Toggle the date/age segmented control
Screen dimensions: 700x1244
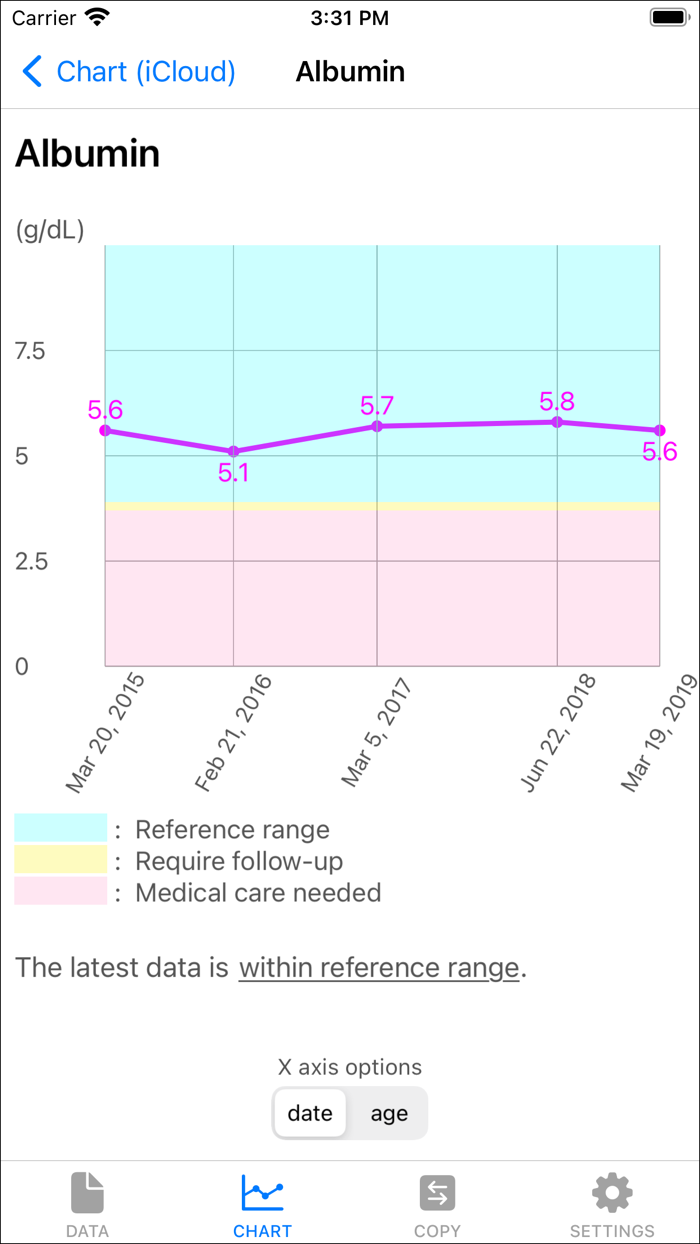[349, 1113]
